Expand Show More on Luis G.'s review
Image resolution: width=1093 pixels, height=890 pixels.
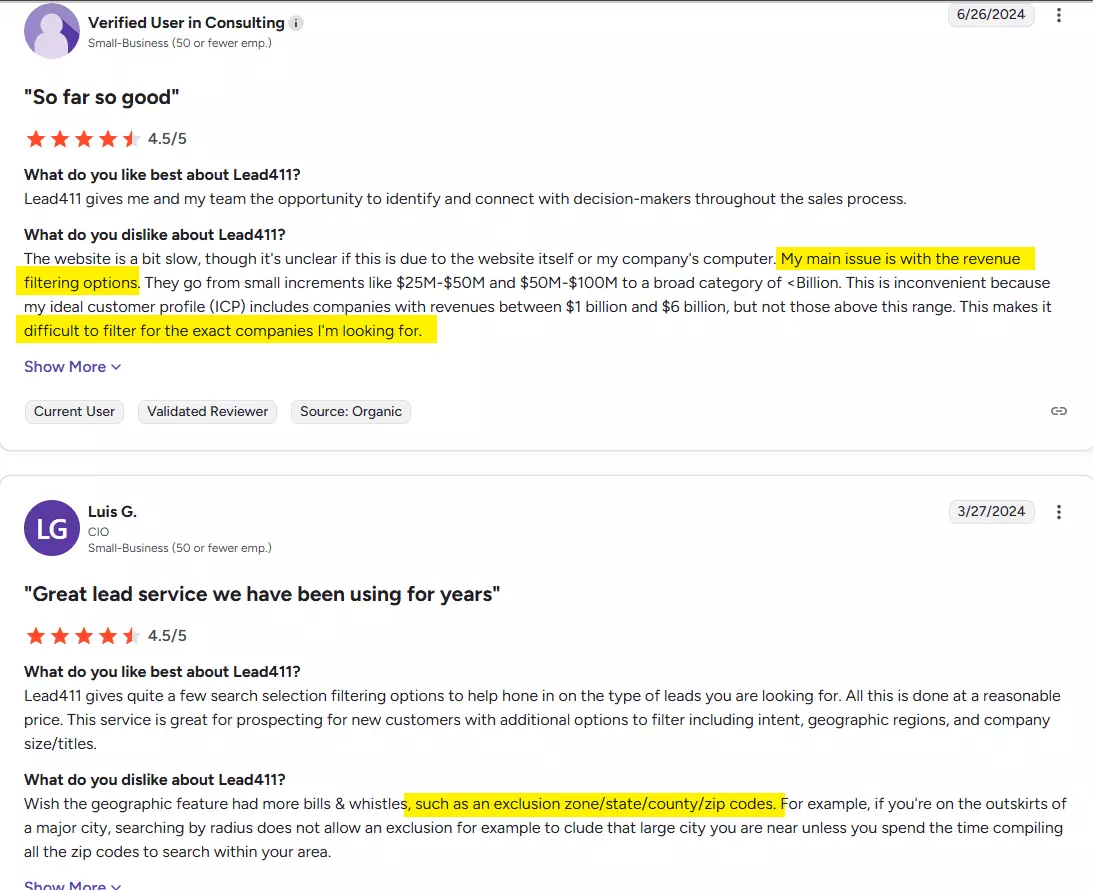[73, 884]
